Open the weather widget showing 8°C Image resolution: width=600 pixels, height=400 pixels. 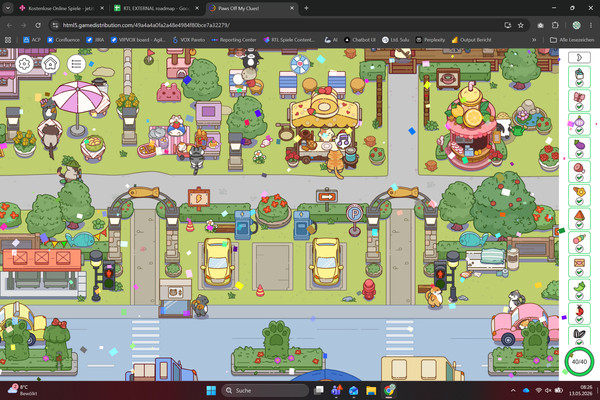23,390
